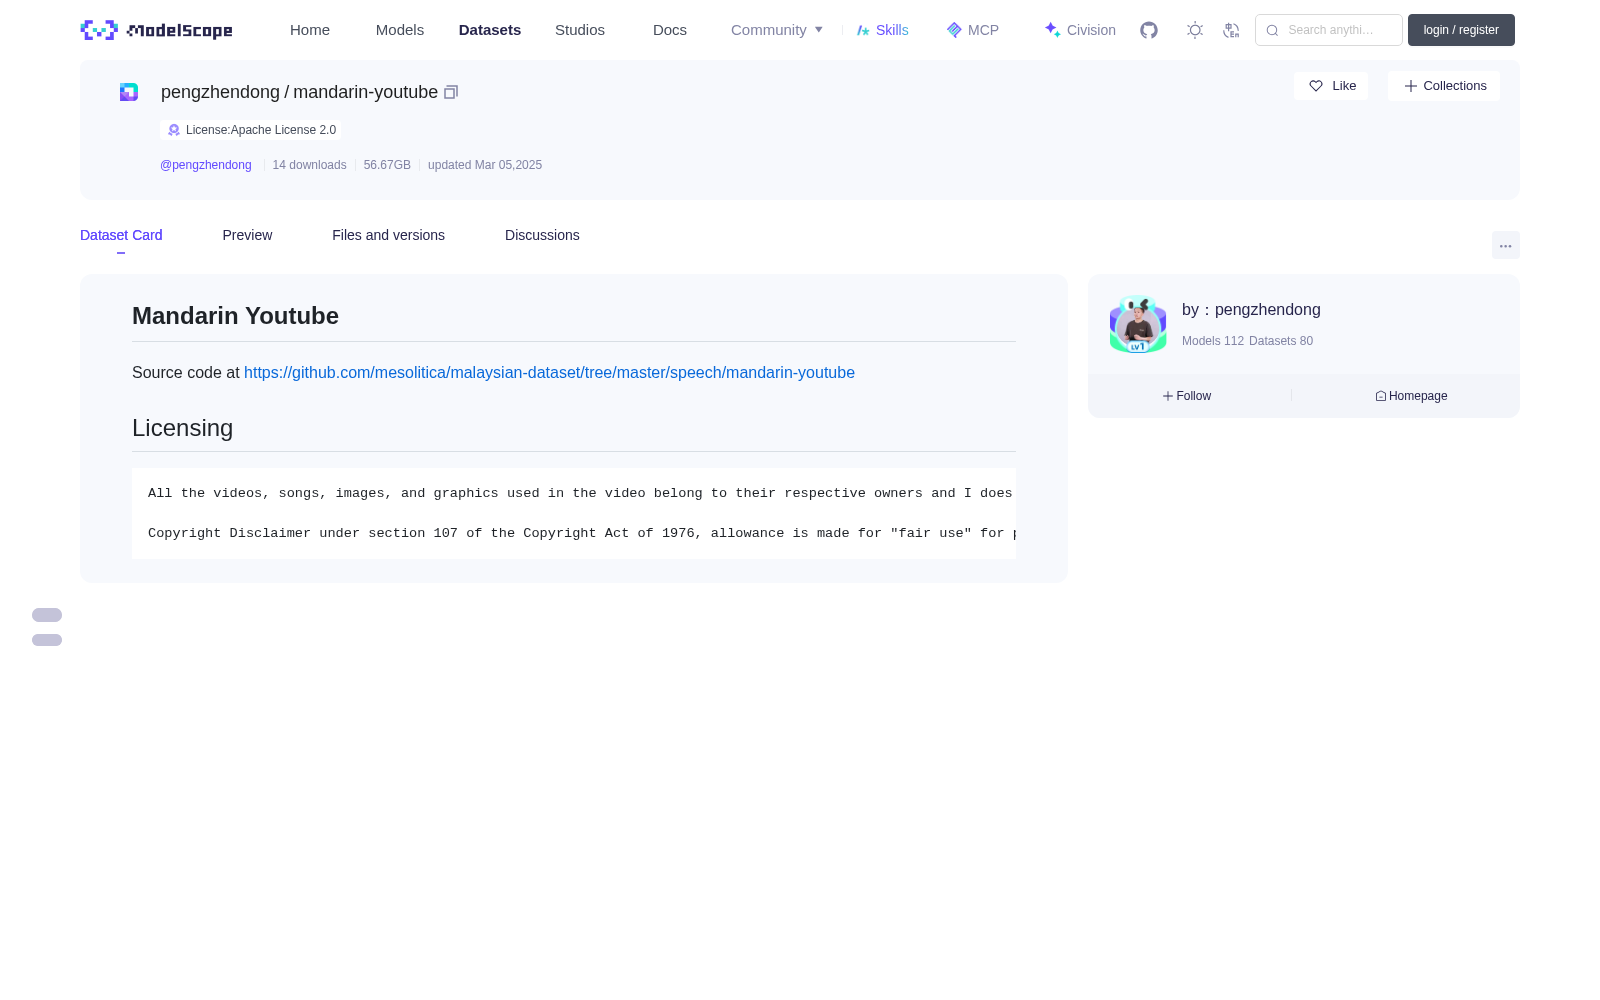Add dataset to Collections
The height and width of the screenshot is (1000, 1600).
tap(1444, 86)
